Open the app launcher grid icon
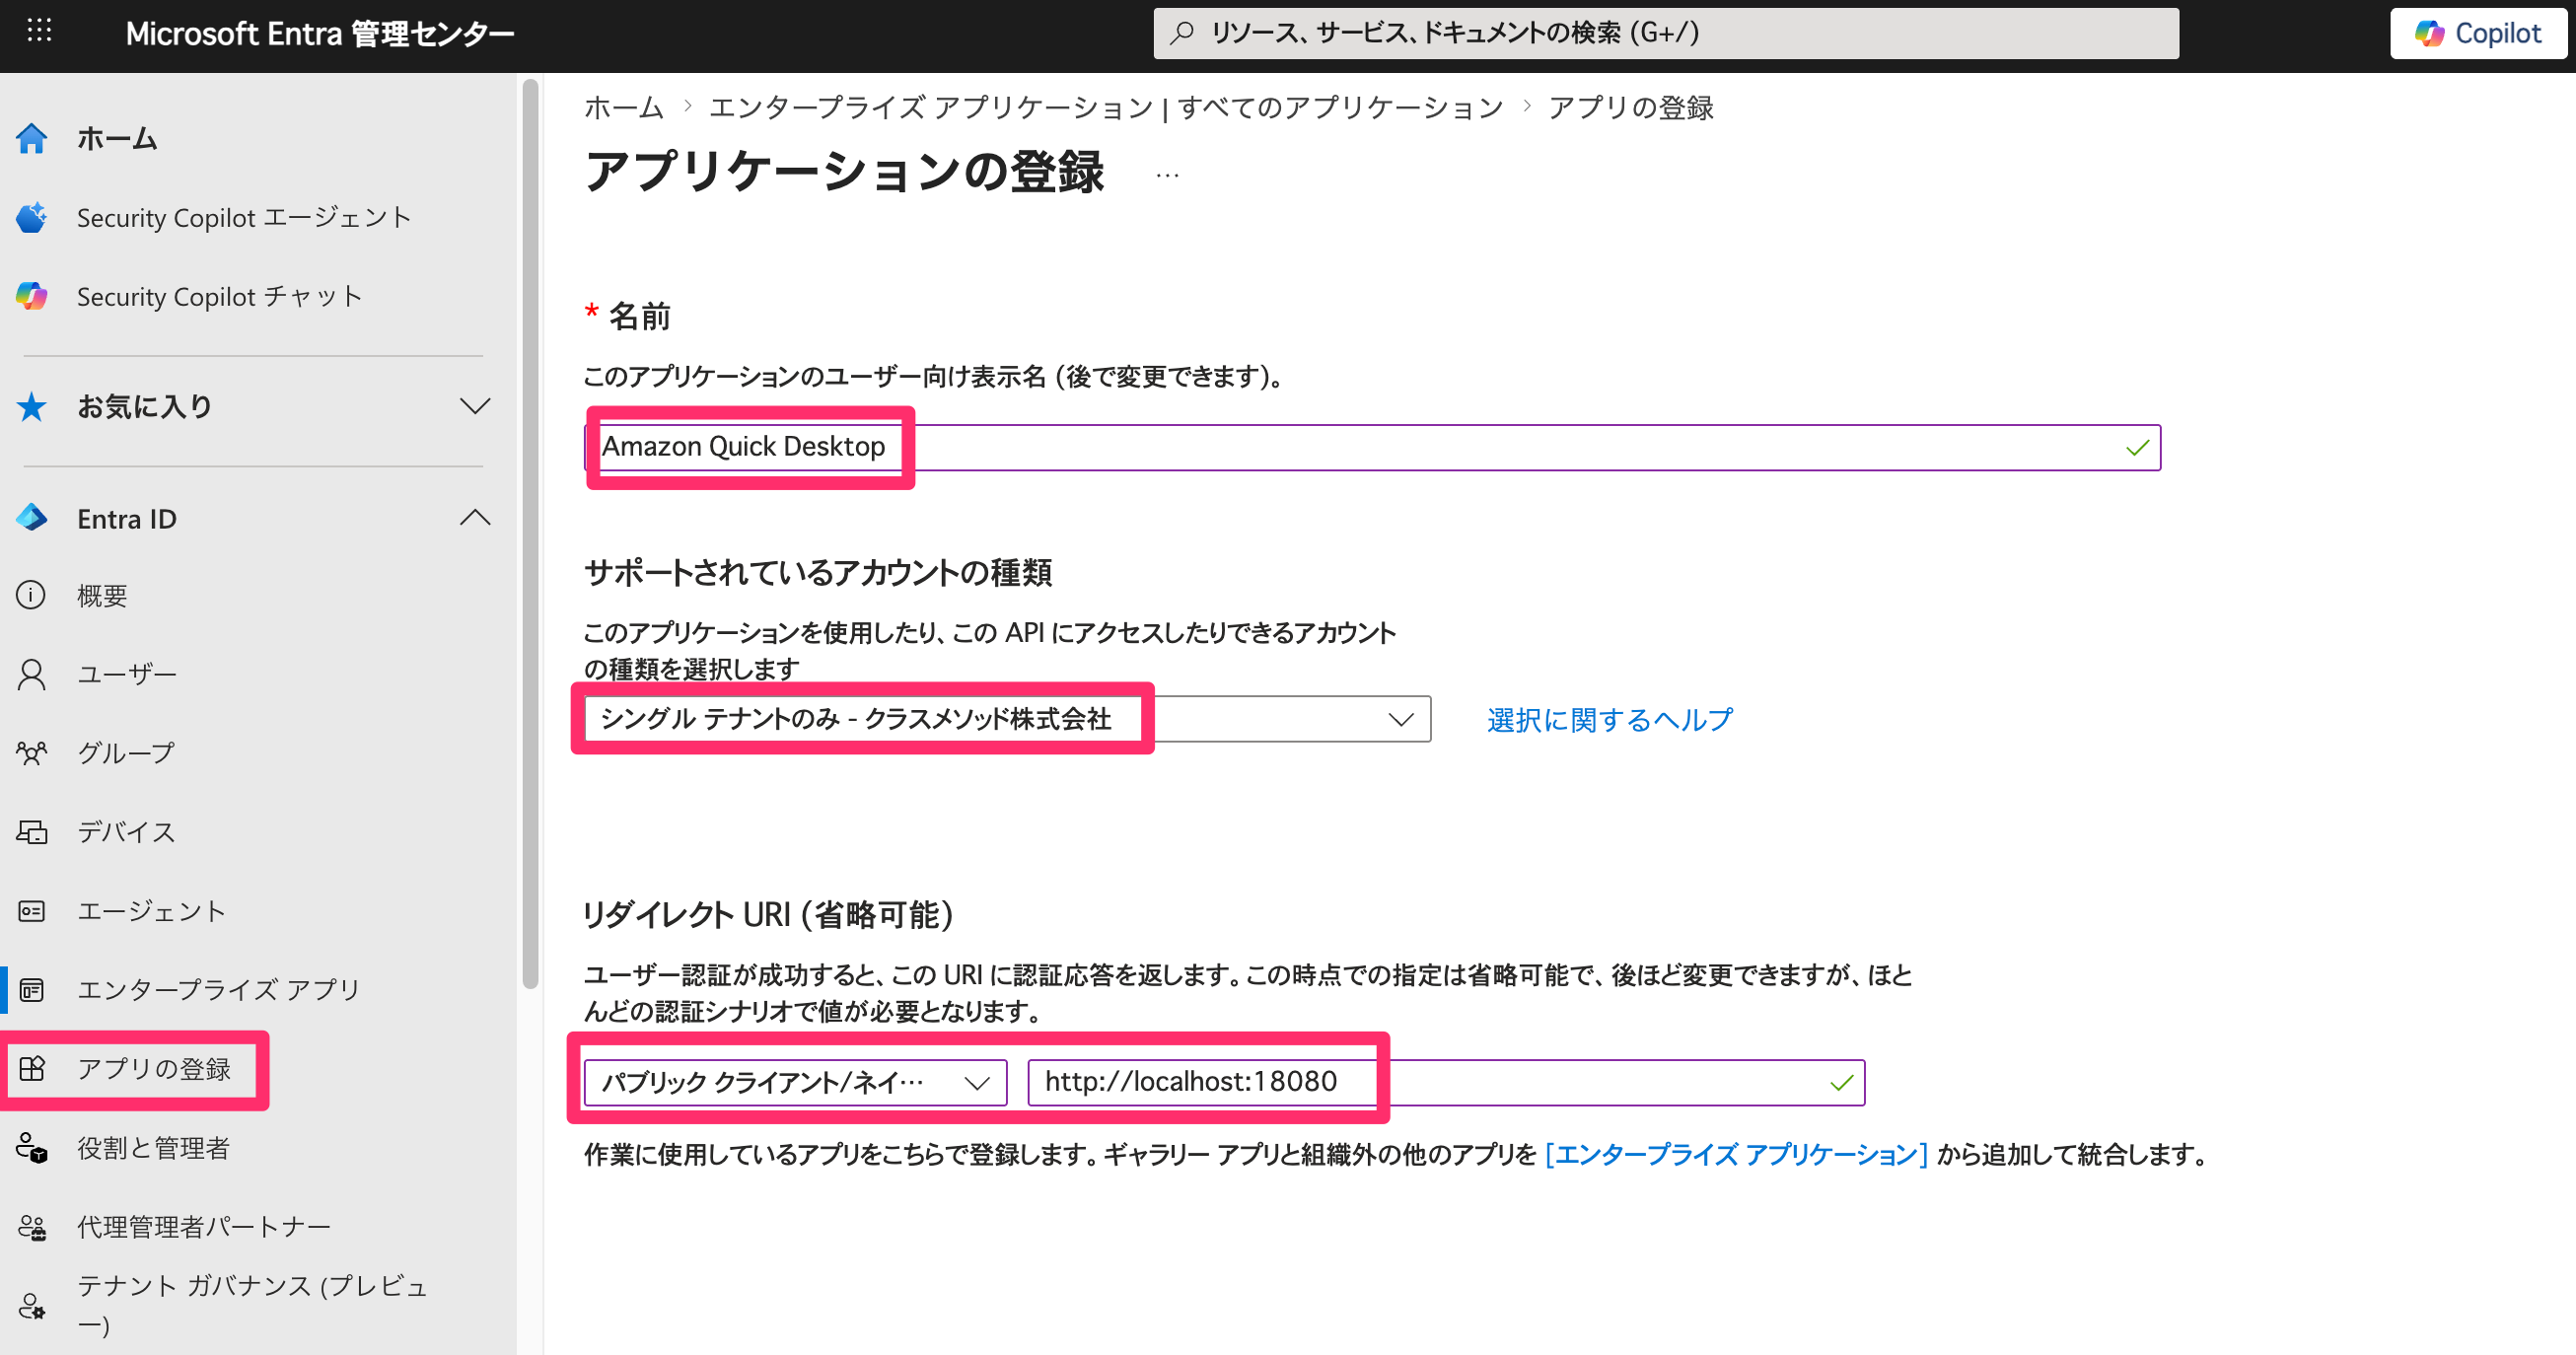Screen dimensions: 2576x1355 39,31
